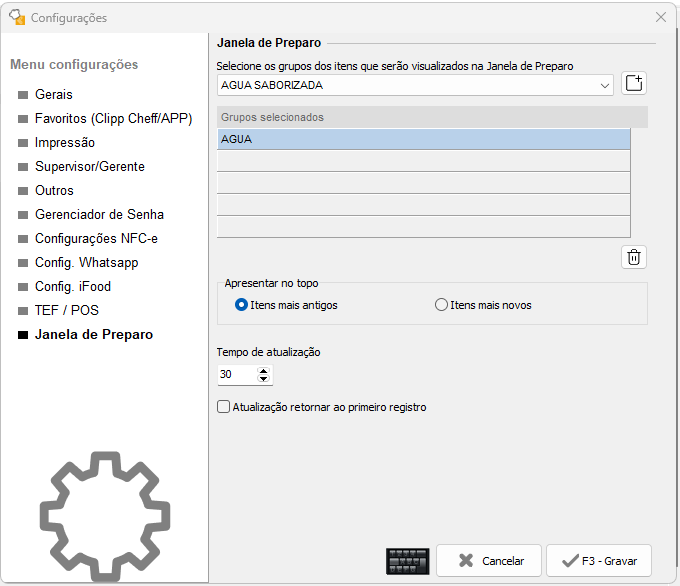Open Configurações NFC-e menu item
This screenshot has height=586, width=680.
[x=96, y=238]
